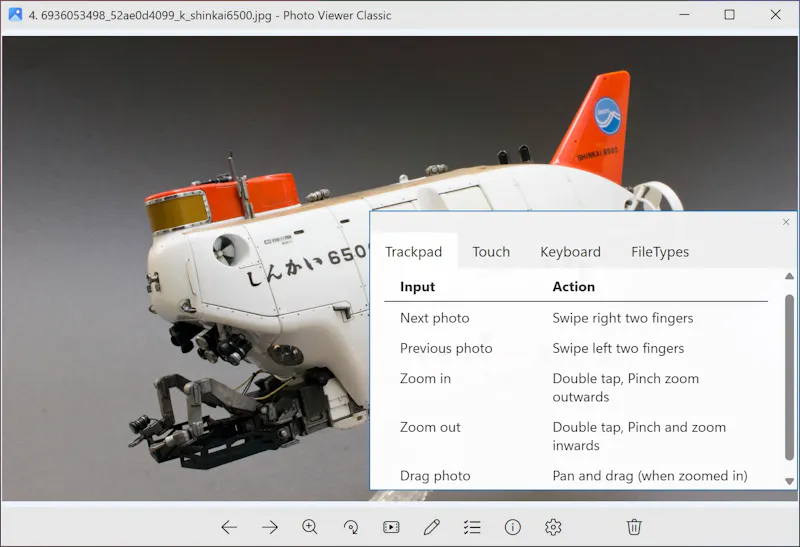Click 'Double tap, Pinch zoom outwards' text
The height and width of the screenshot is (547, 800).
tap(626, 388)
